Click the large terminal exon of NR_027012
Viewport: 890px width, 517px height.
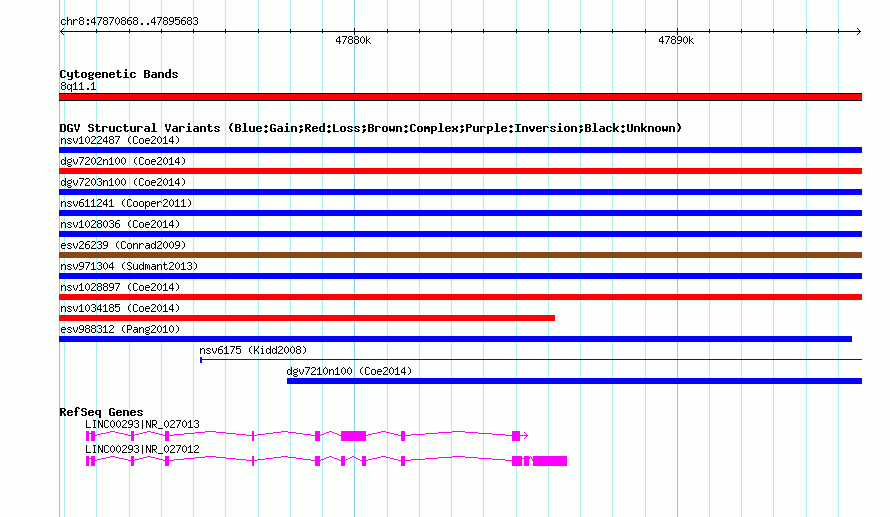point(550,461)
